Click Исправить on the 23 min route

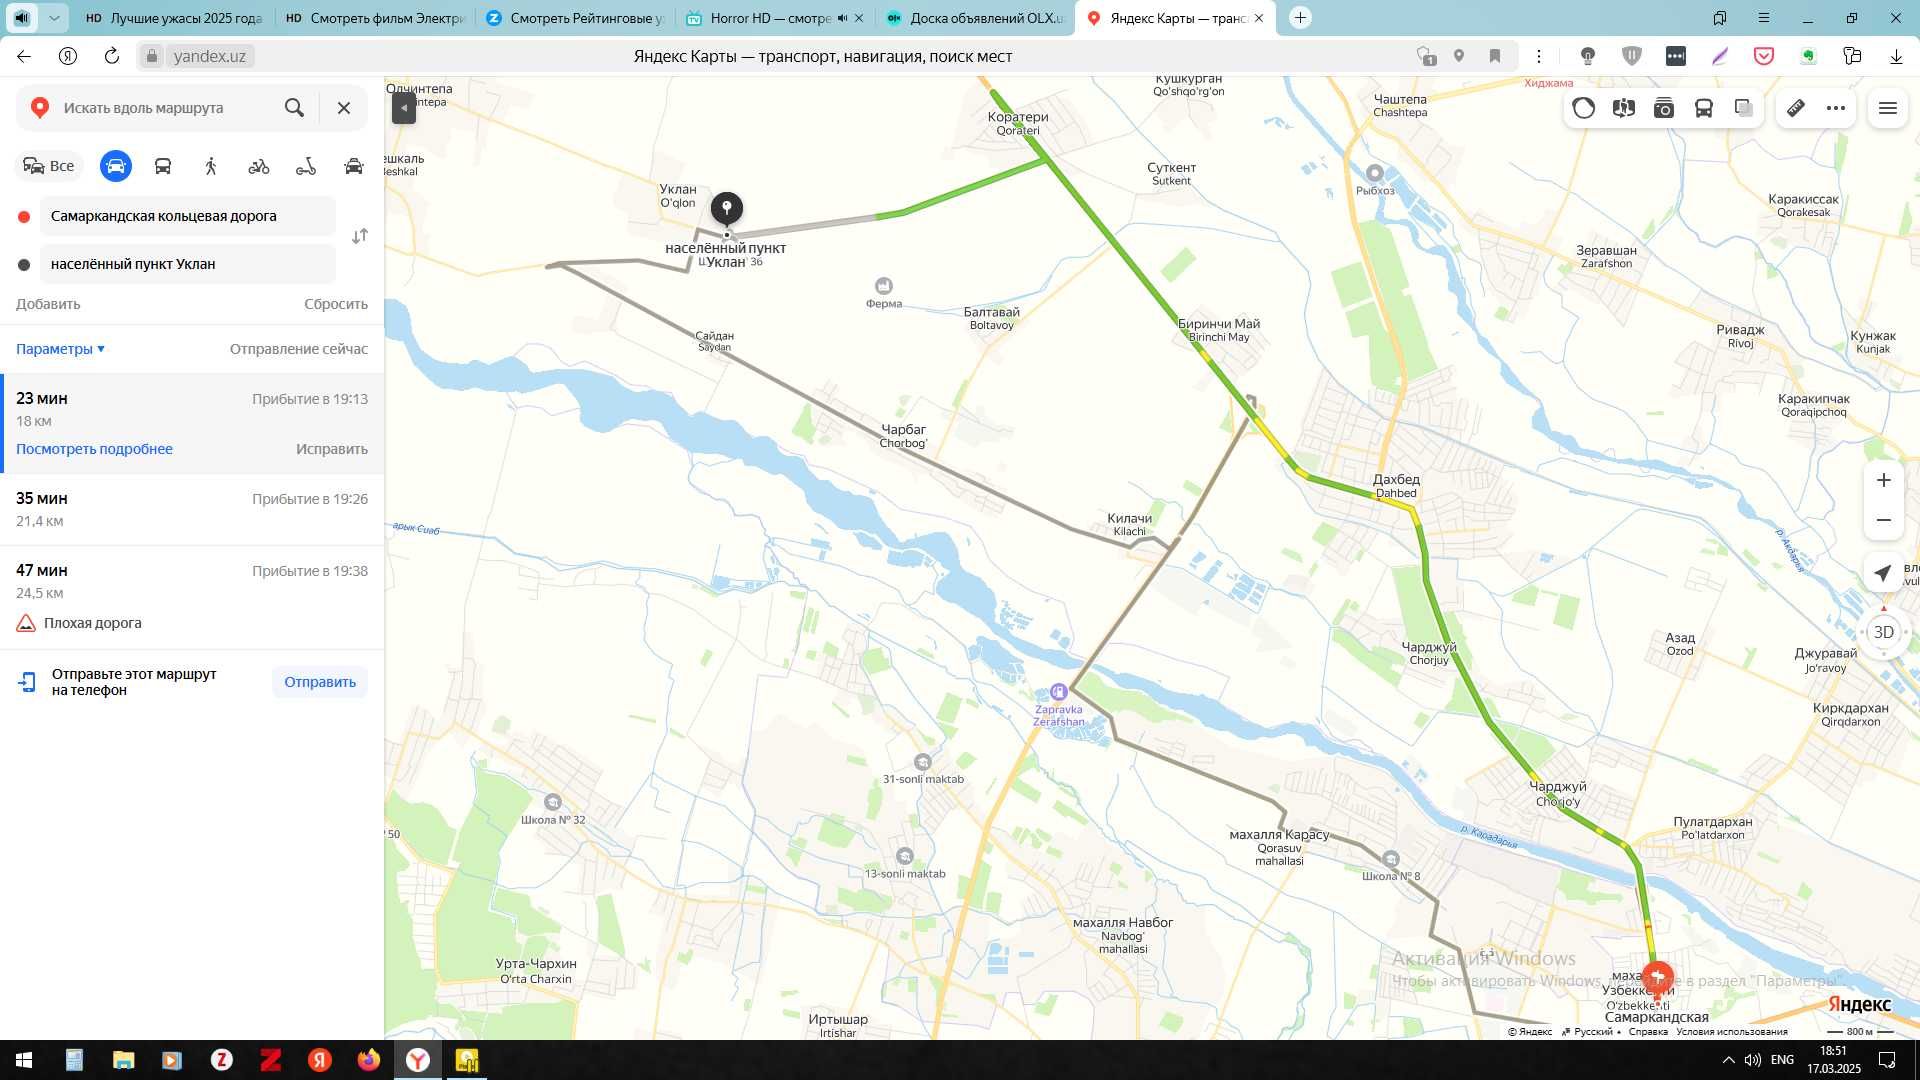click(x=332, y=449)
